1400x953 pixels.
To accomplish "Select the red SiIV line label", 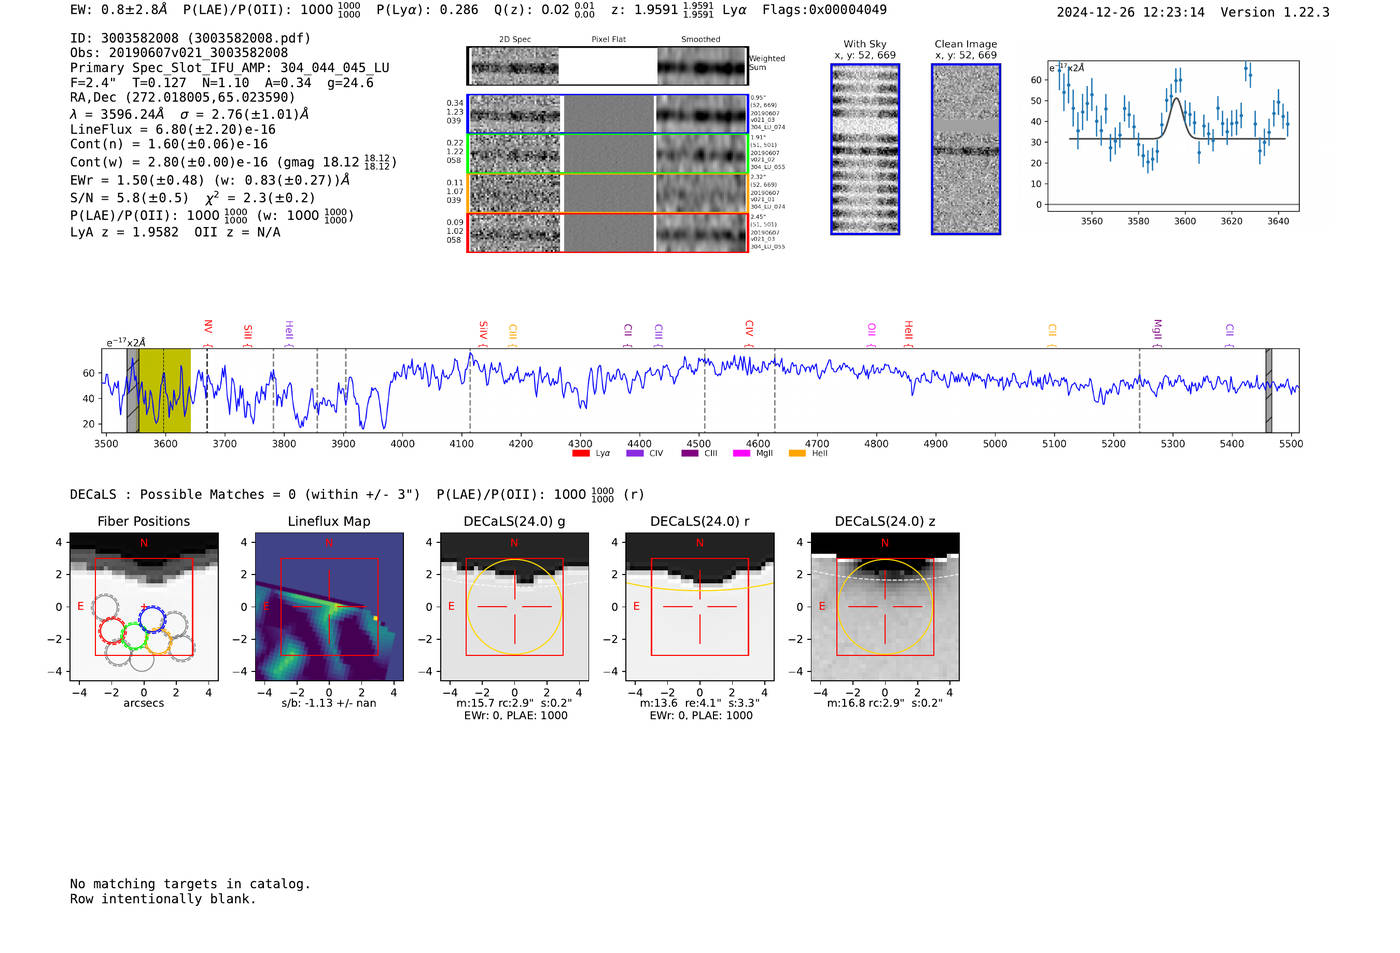I will click(x=483, y=330).
